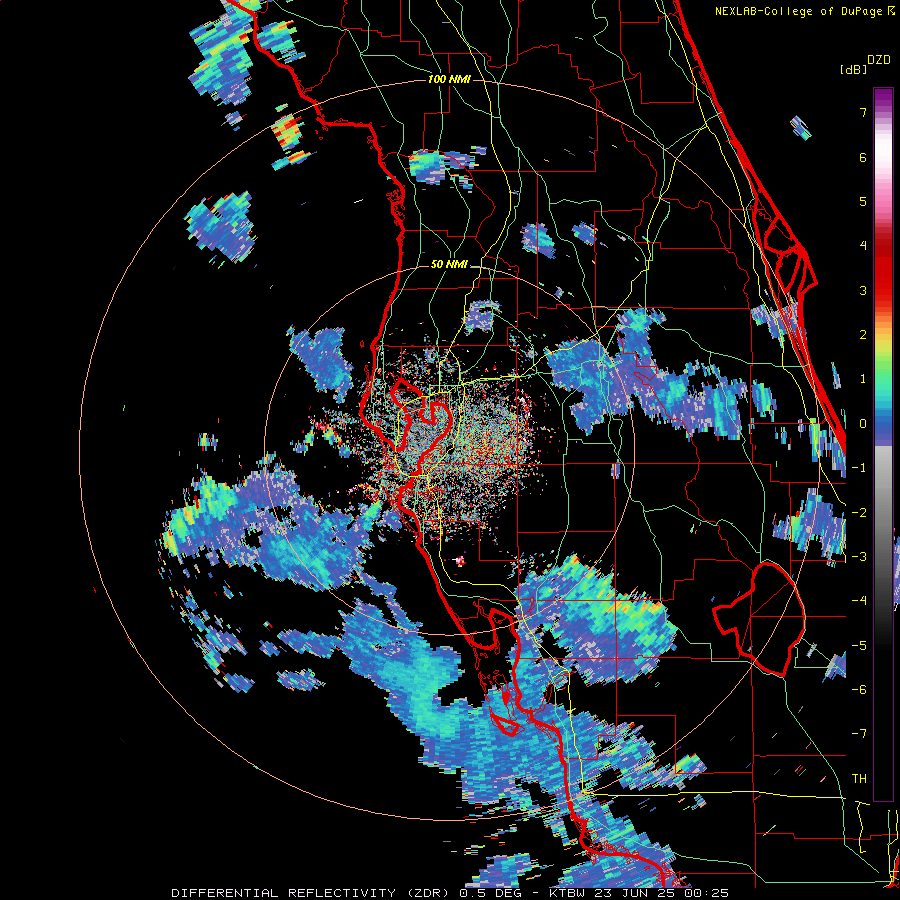Click the [dB] unit label
Viewport: 900px width, 900px height.
tap(853, 69)
